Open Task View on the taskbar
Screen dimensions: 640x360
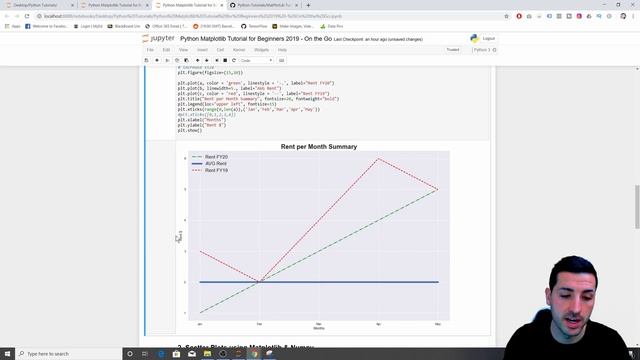[145, 353]
